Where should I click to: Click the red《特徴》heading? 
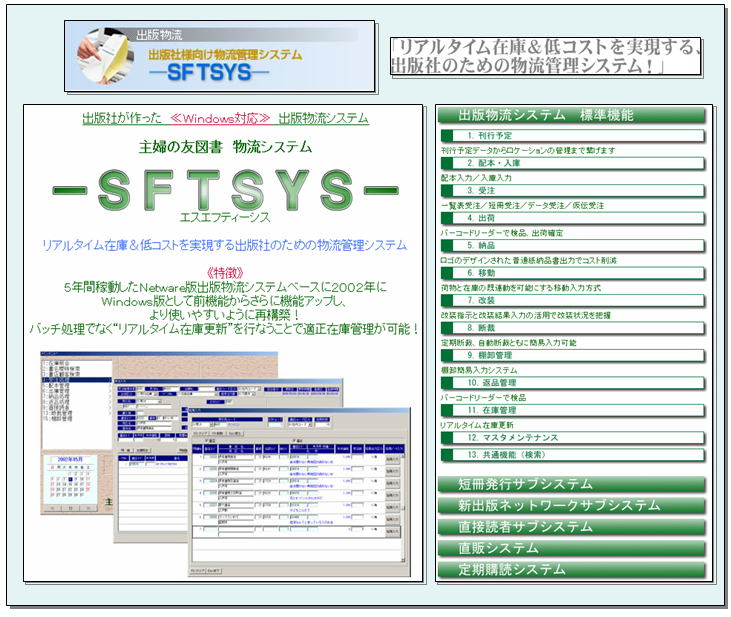click(x=225, y=273)
